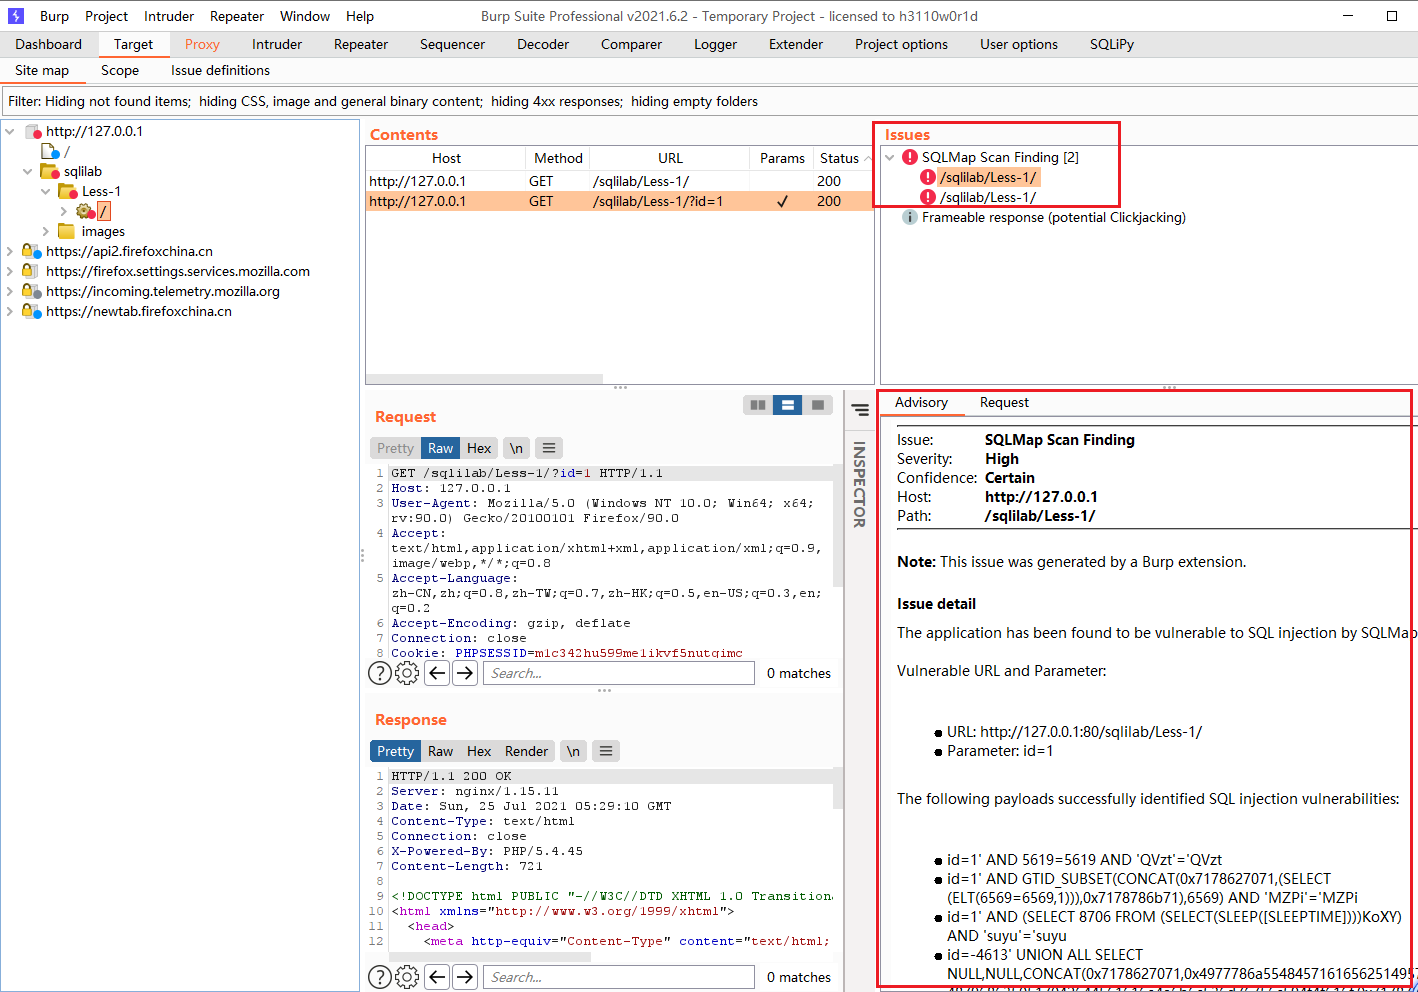Open the Response search settings gear
Image resolution: width=1418 pixels, height=992 pixels.
pos(407,977)
